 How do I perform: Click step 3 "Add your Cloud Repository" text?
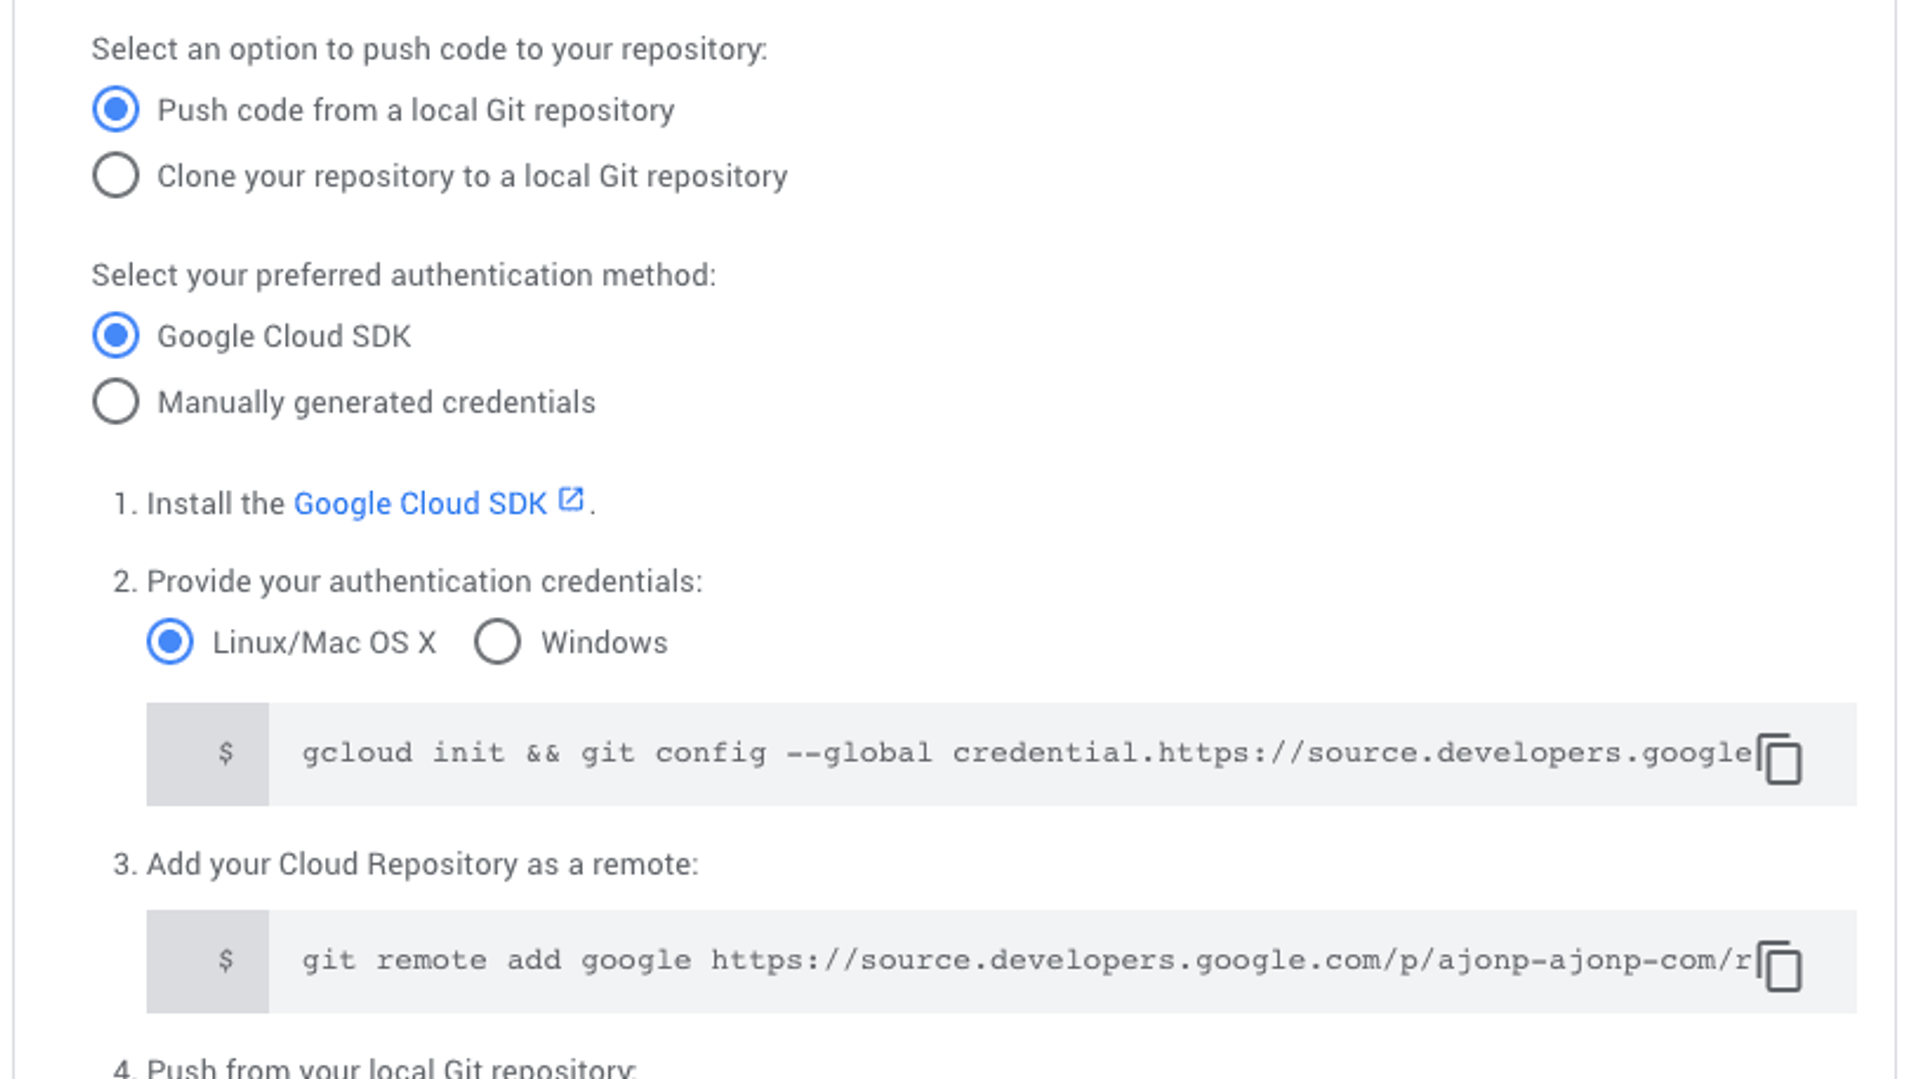coord(422,864)
